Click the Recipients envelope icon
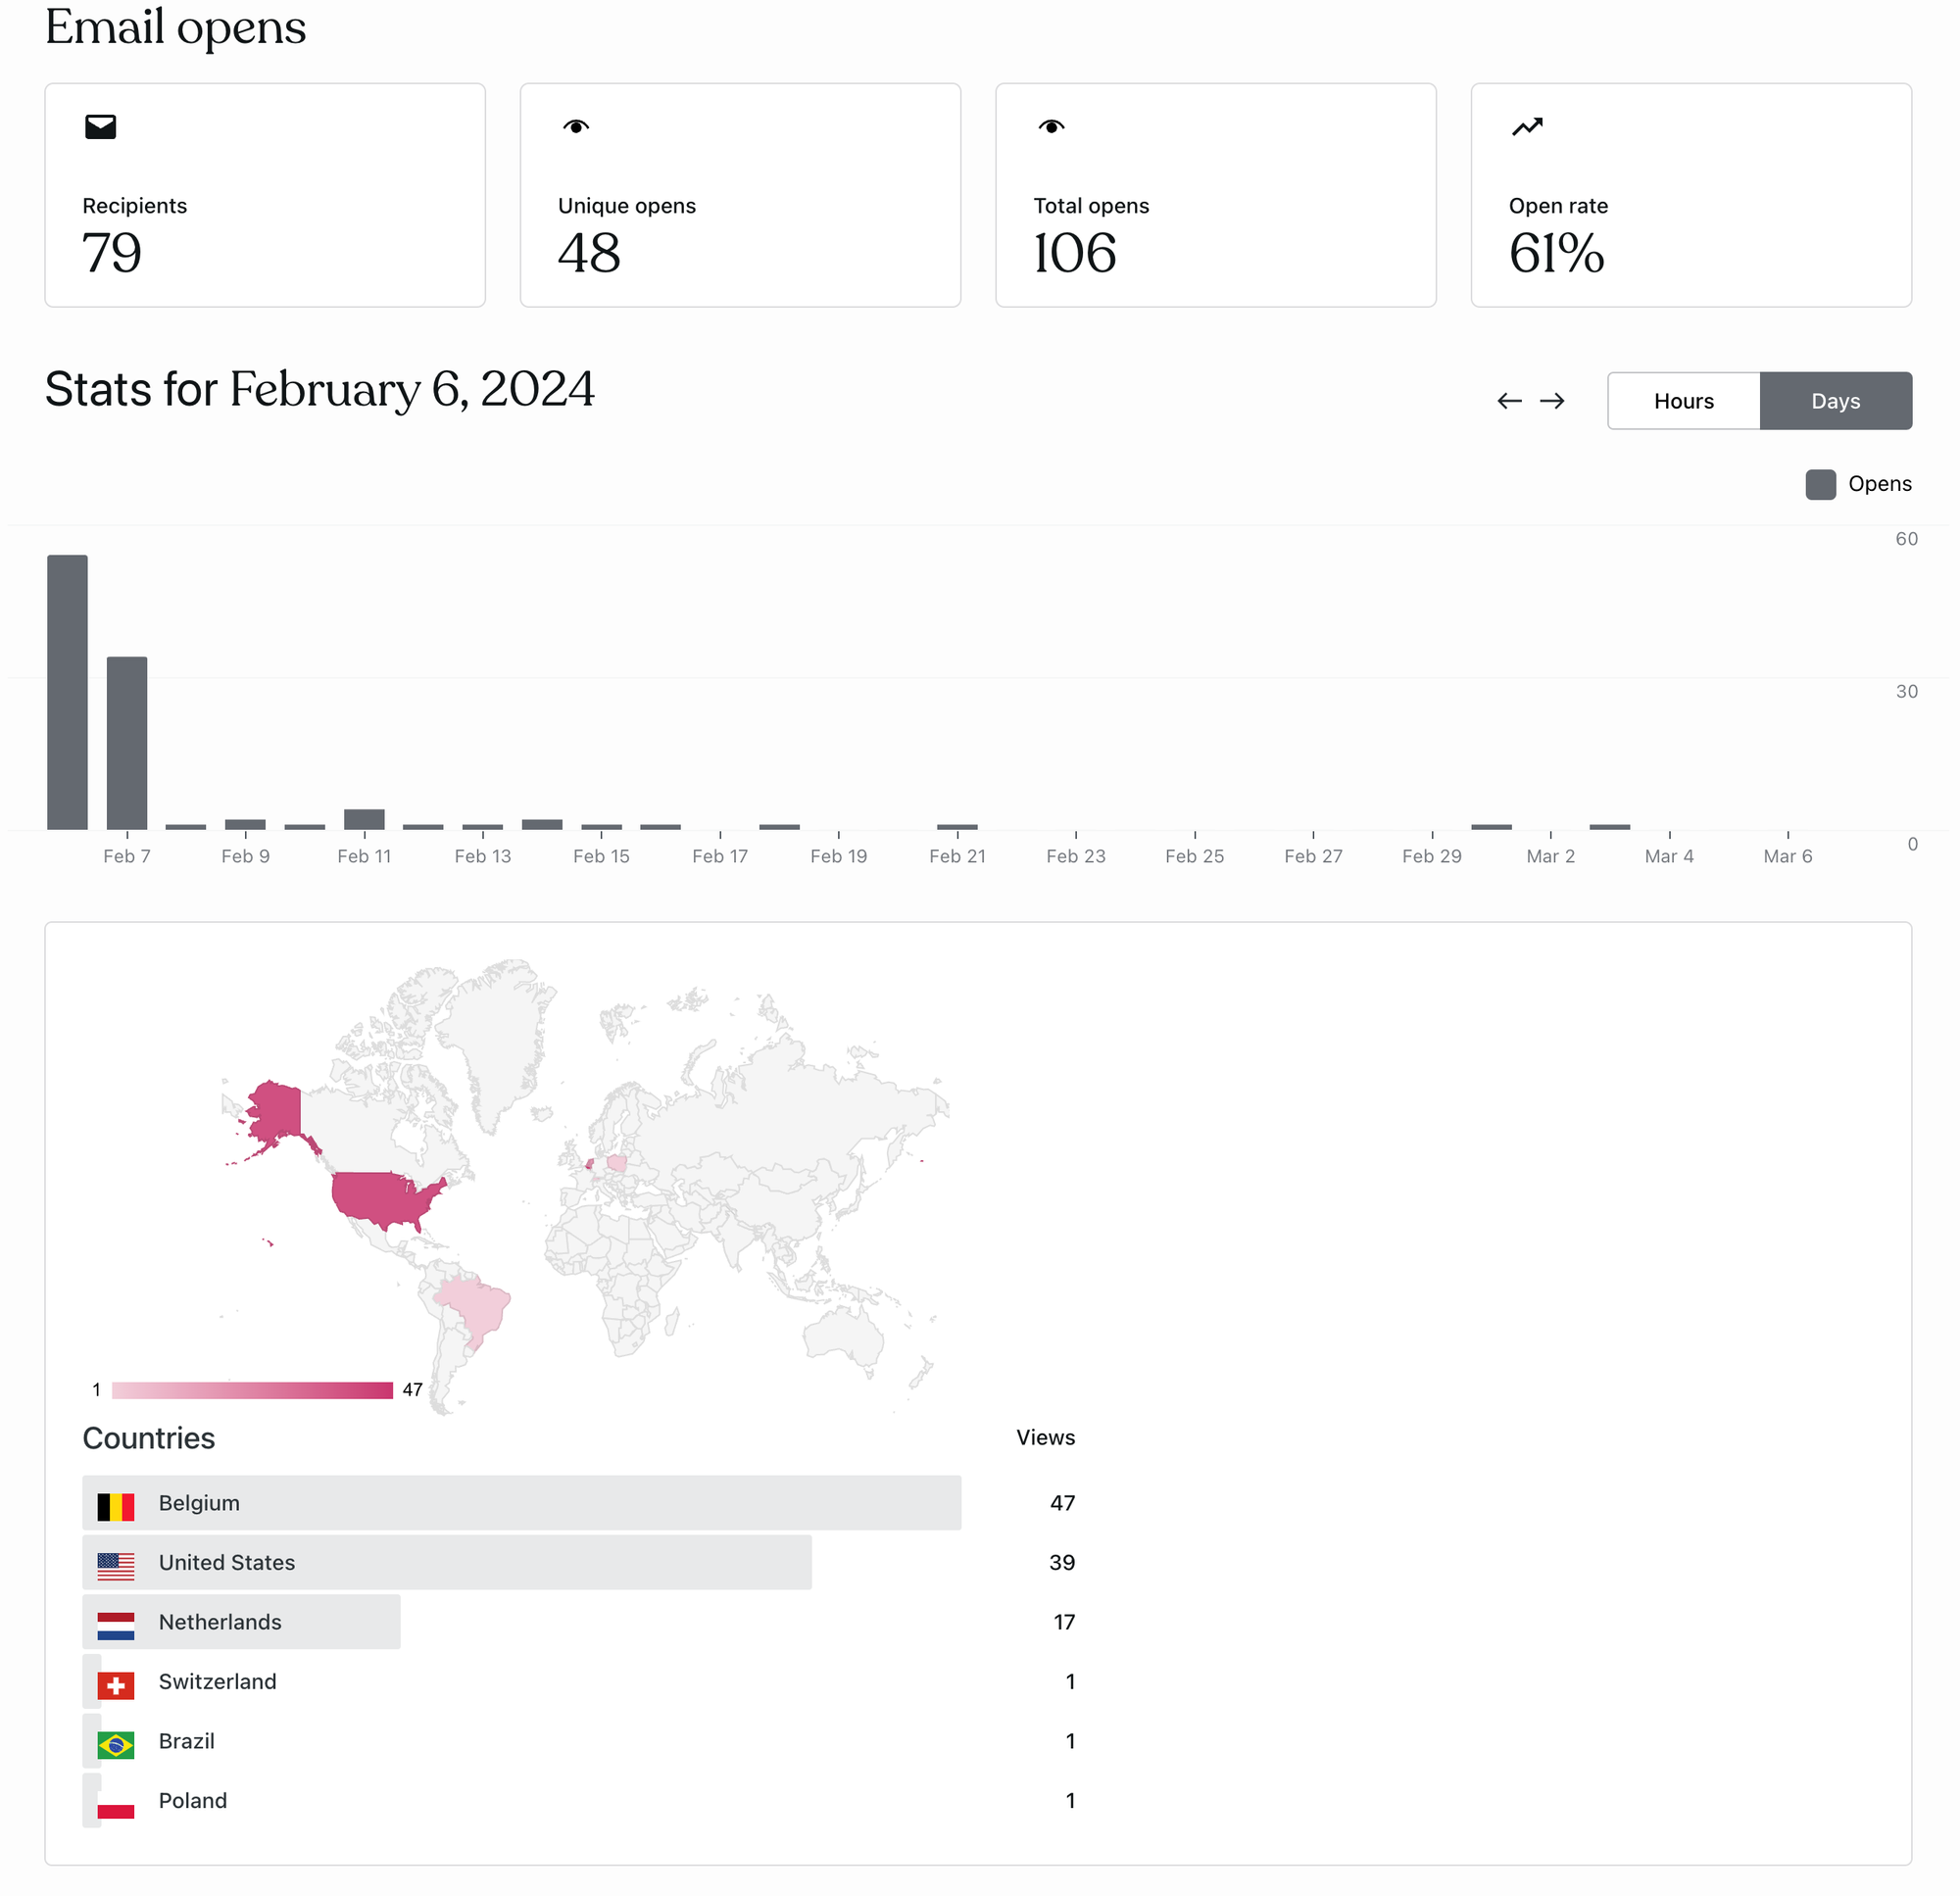Image resolution: width=1960 pixels, height=1896 pixels. (x=101, y=127)
